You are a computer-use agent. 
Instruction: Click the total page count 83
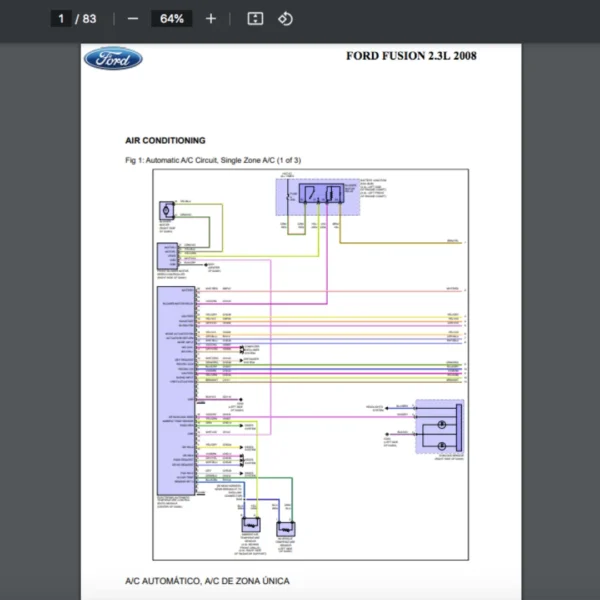coord(89,19)
